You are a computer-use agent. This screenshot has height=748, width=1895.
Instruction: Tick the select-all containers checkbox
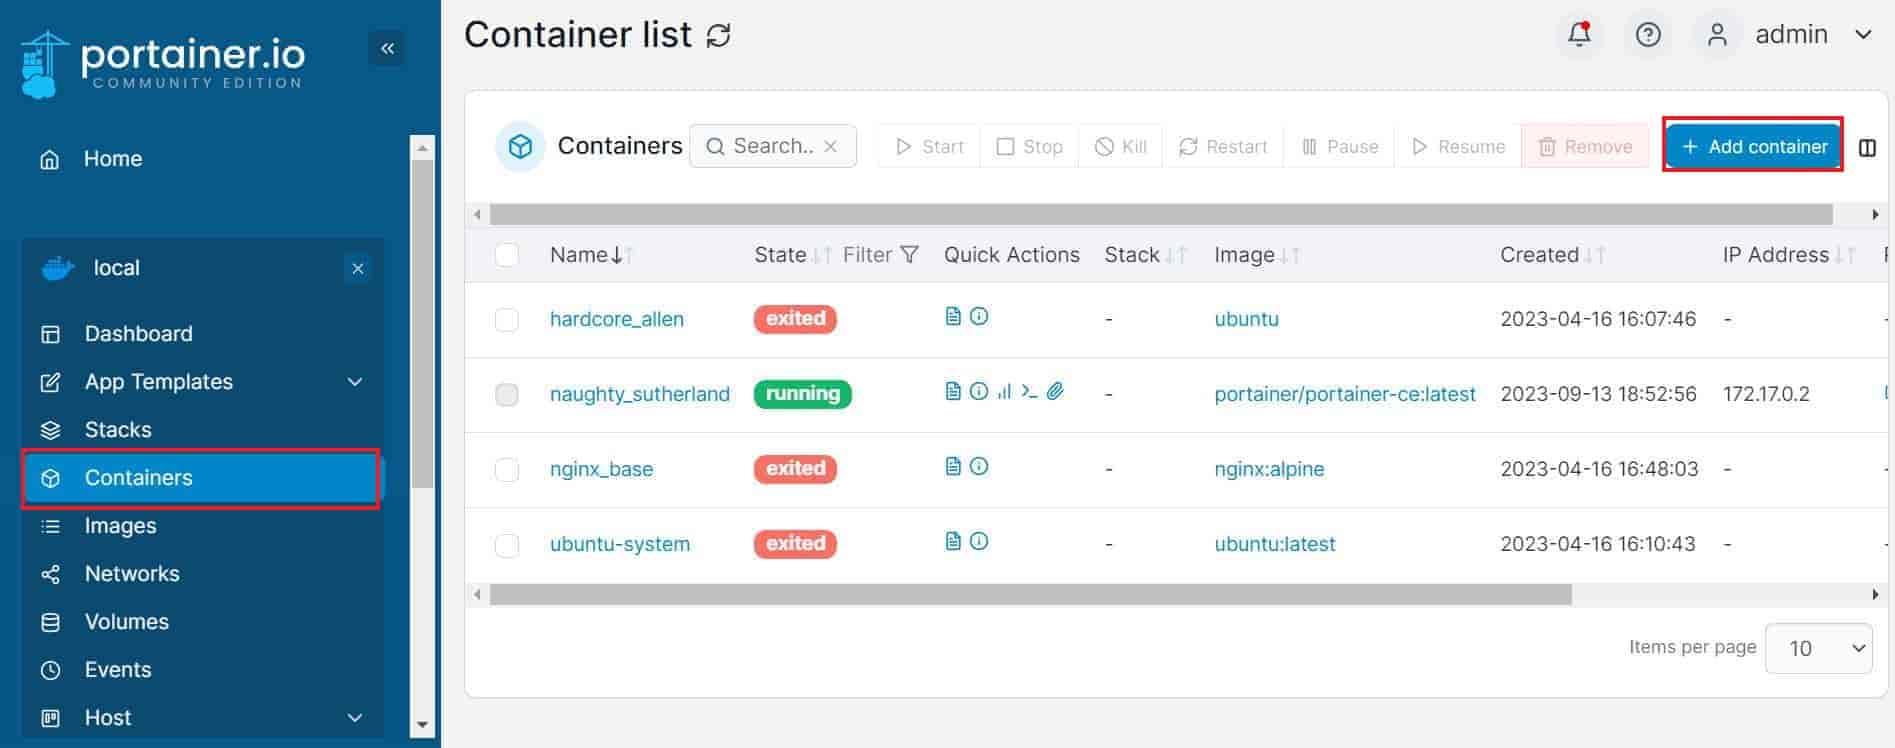(x=507, y=255)
